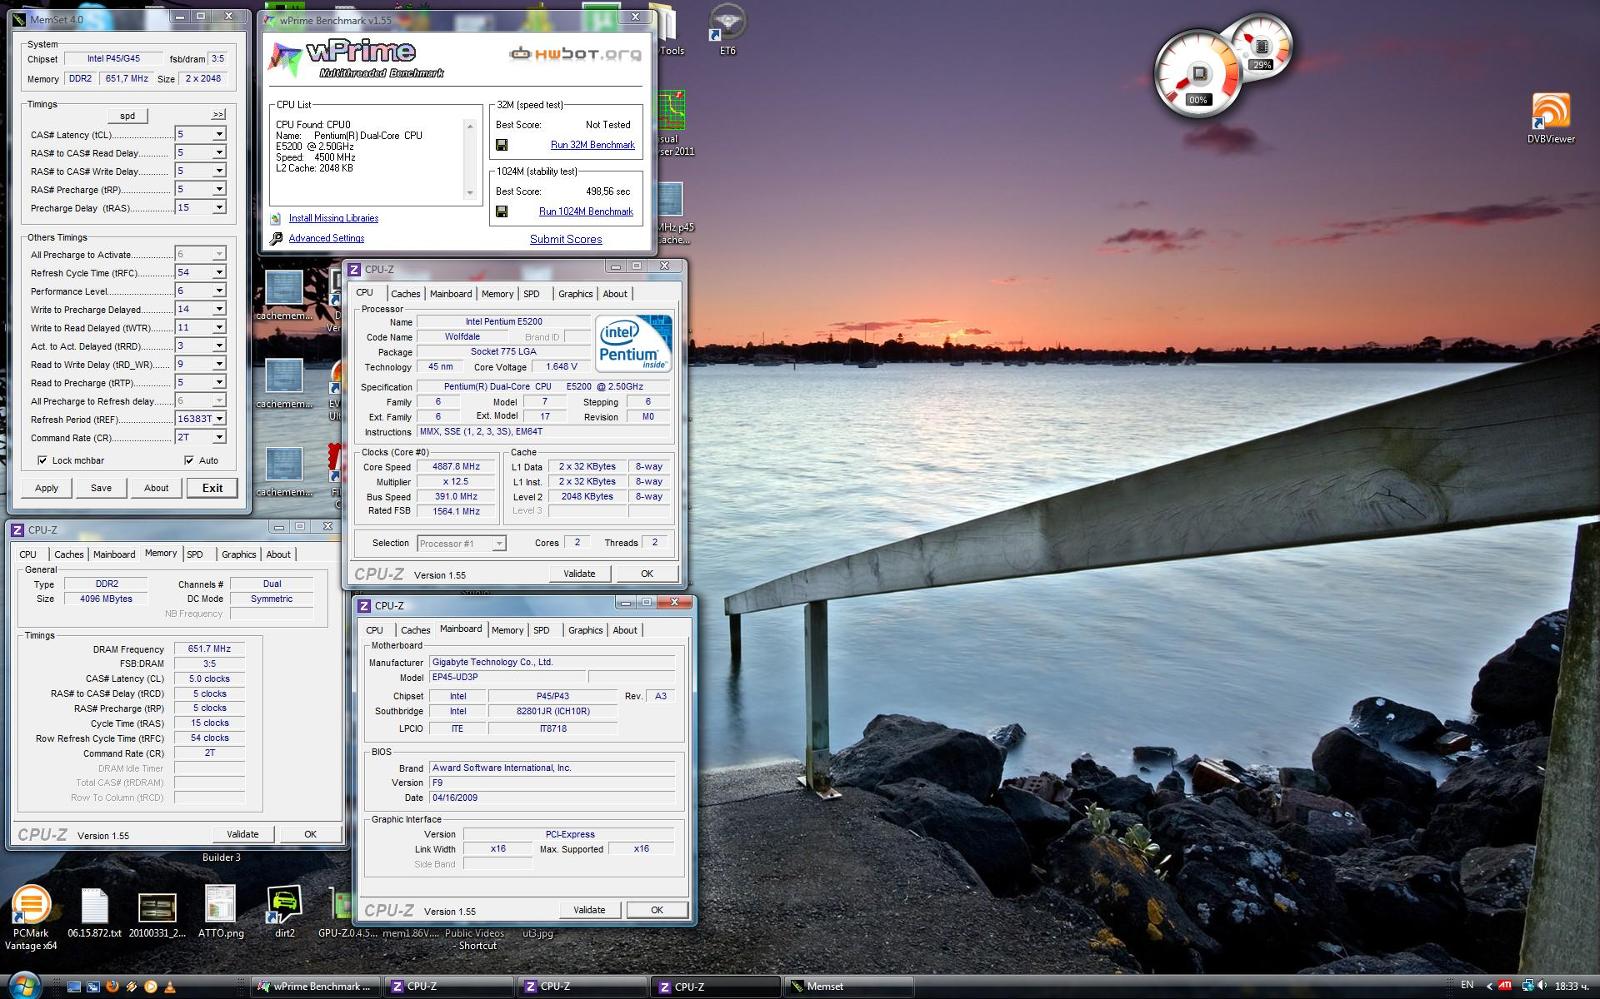Image resolution: width=1600 pixels, height=999 pixels.
Task: Open Graphics tab in CPU-Z processor window
Action: click(x=575, y=294)
